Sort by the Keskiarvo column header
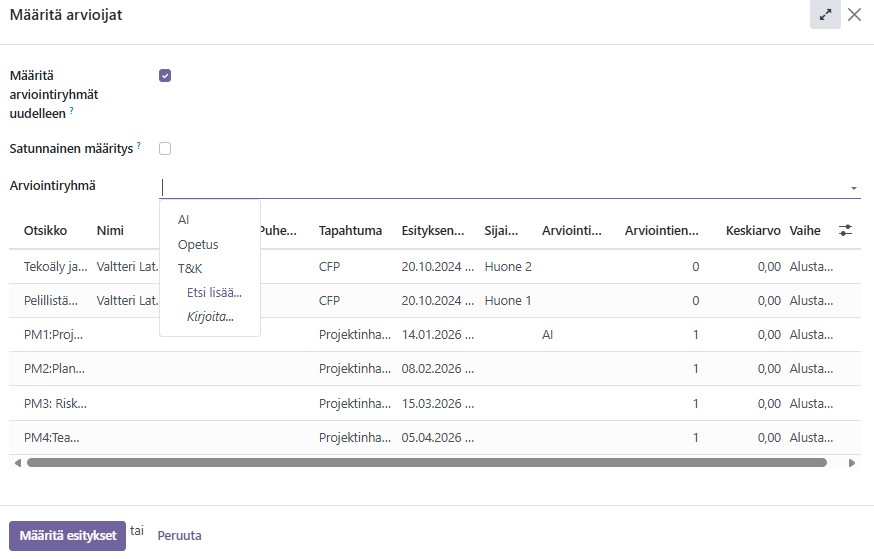 click(x=752, y=231)
